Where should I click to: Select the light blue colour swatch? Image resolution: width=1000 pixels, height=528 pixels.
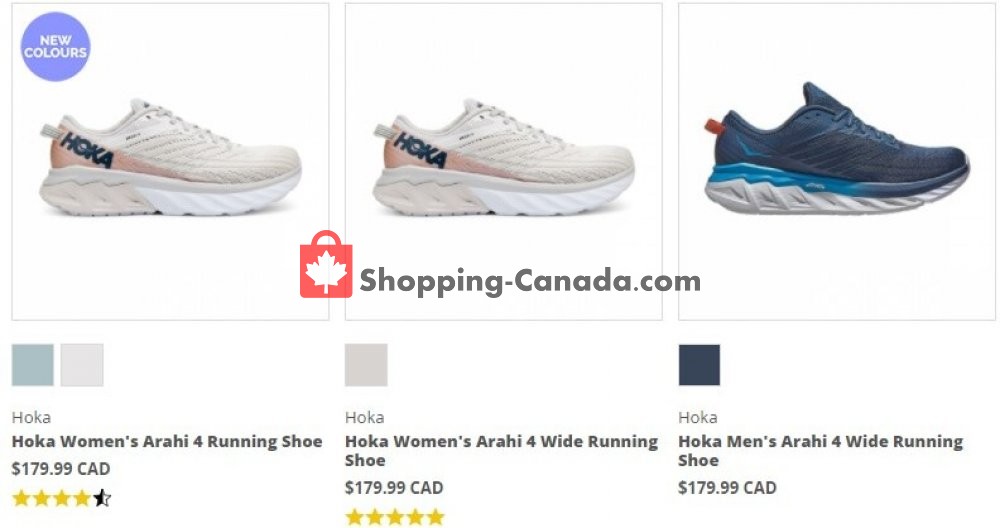click(33, 365)
